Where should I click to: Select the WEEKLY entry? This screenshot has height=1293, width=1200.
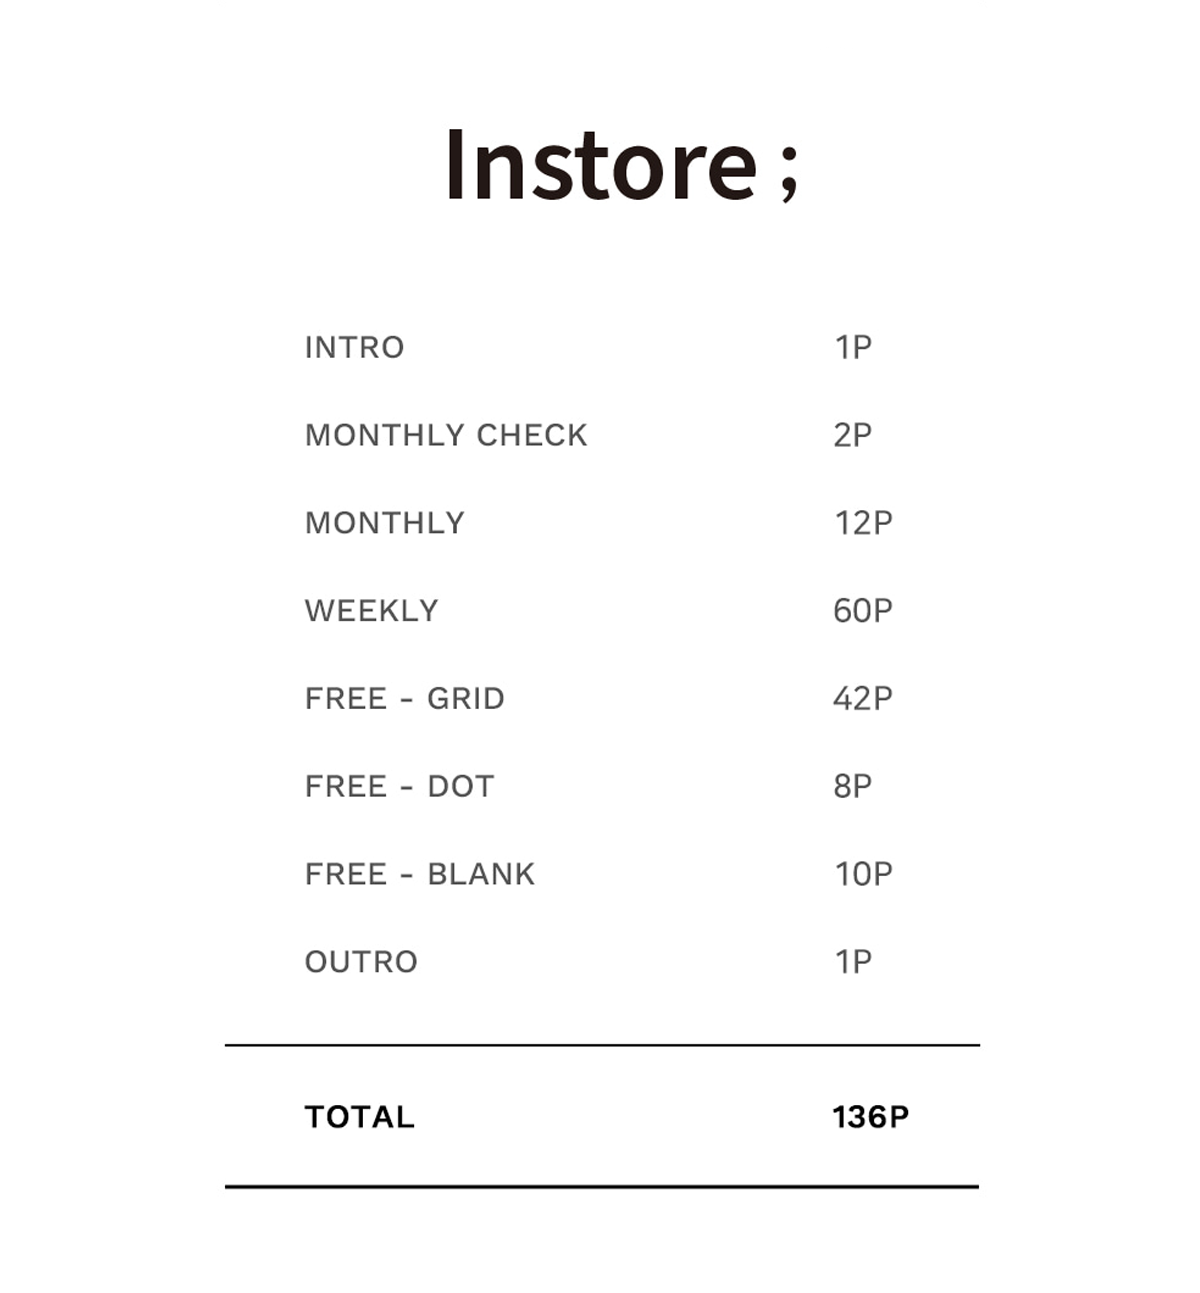pyautogui.click(x=371, y=611)
